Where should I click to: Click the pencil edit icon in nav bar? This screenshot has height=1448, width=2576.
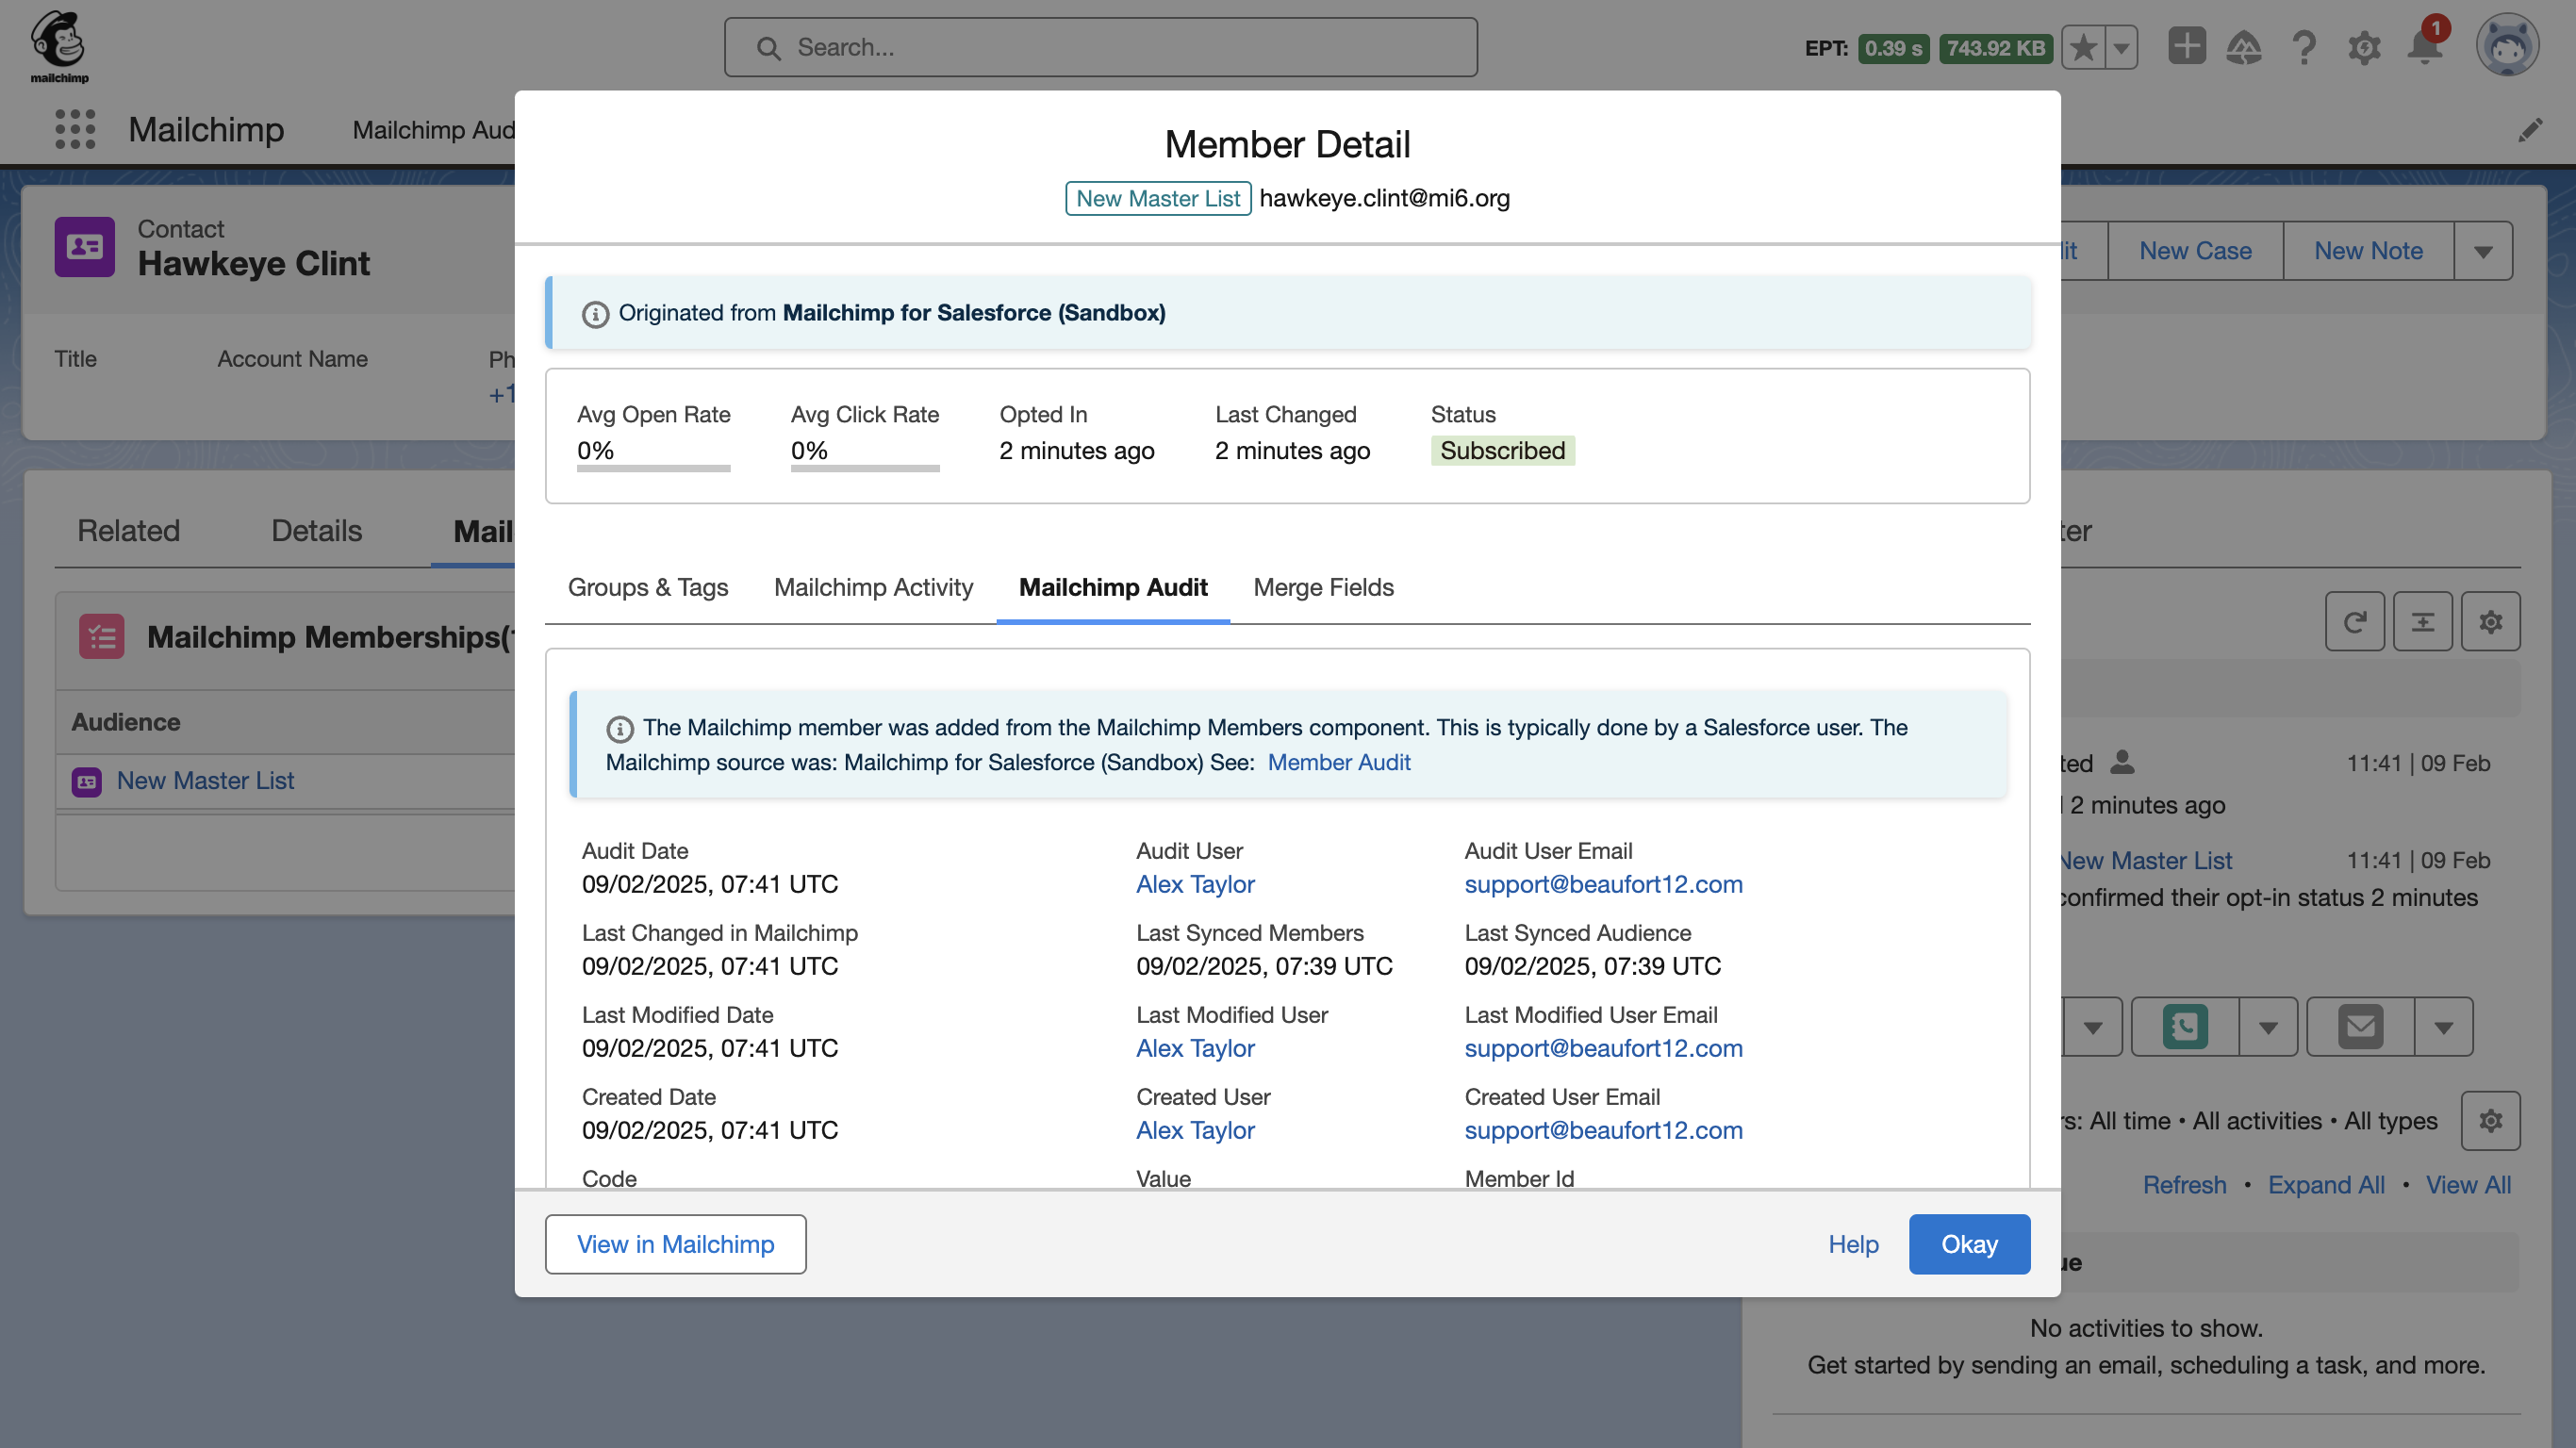point(2530,130)
